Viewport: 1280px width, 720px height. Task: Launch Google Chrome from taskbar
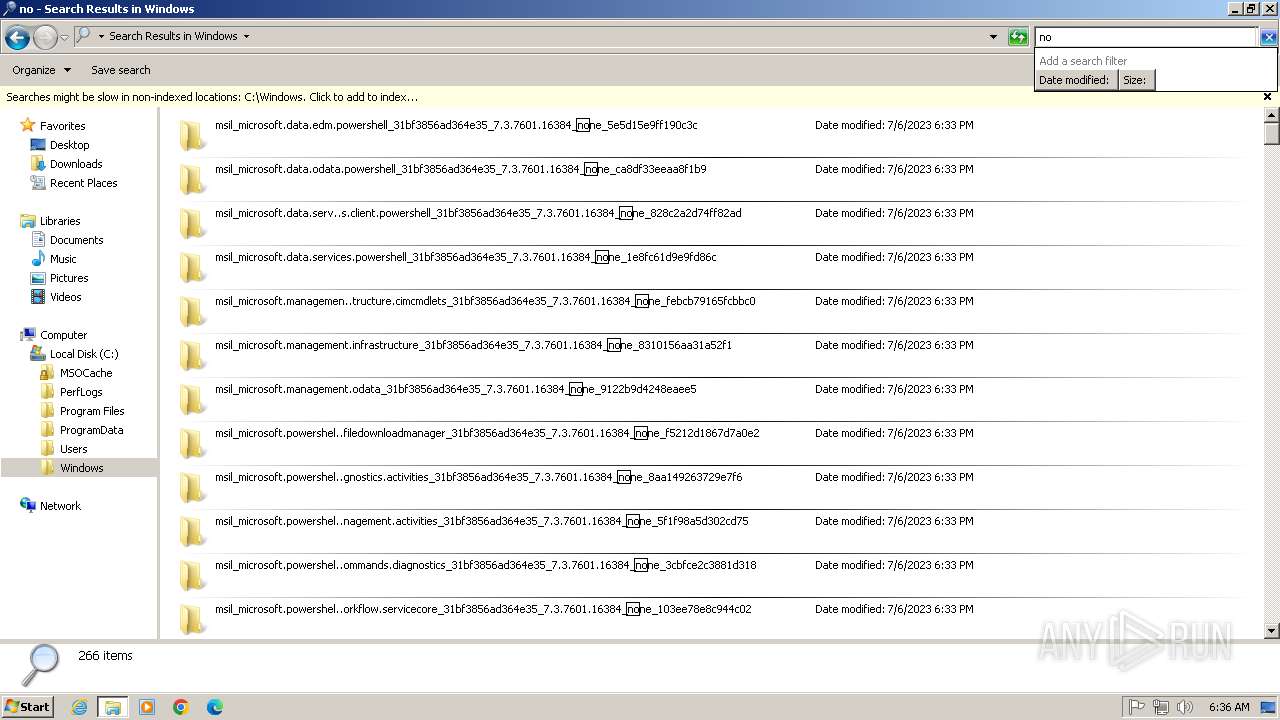(x=181, y=707)
